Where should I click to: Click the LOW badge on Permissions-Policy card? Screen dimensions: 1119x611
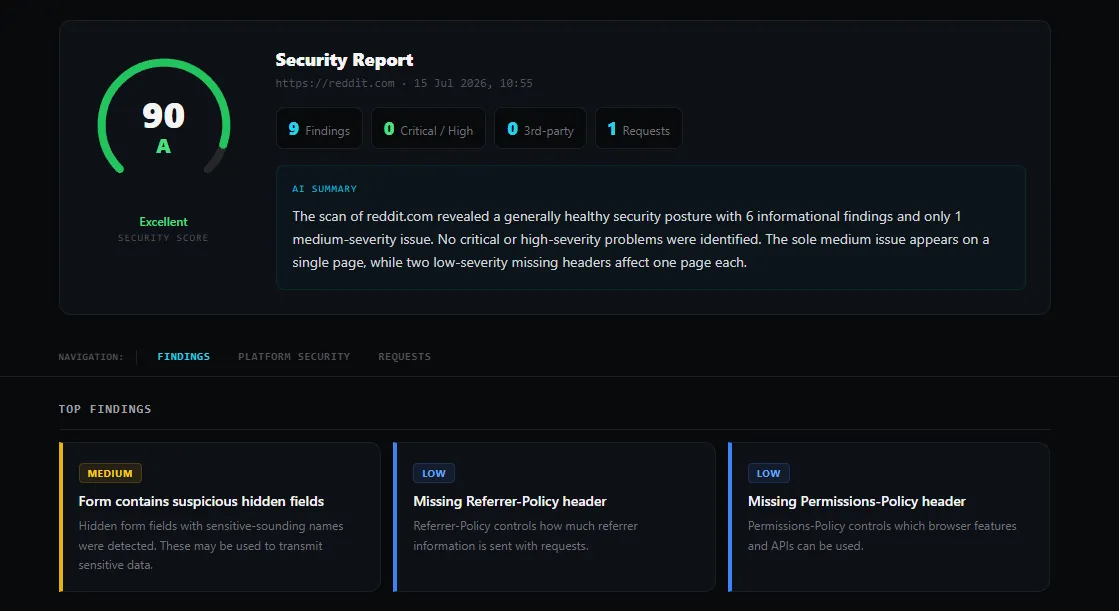[x=769, y=473]
